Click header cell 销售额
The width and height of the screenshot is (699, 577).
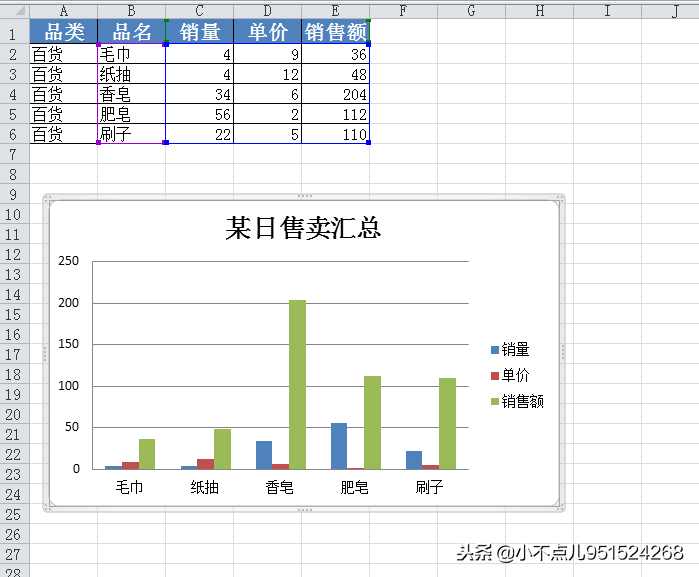[x=336, y=32]
